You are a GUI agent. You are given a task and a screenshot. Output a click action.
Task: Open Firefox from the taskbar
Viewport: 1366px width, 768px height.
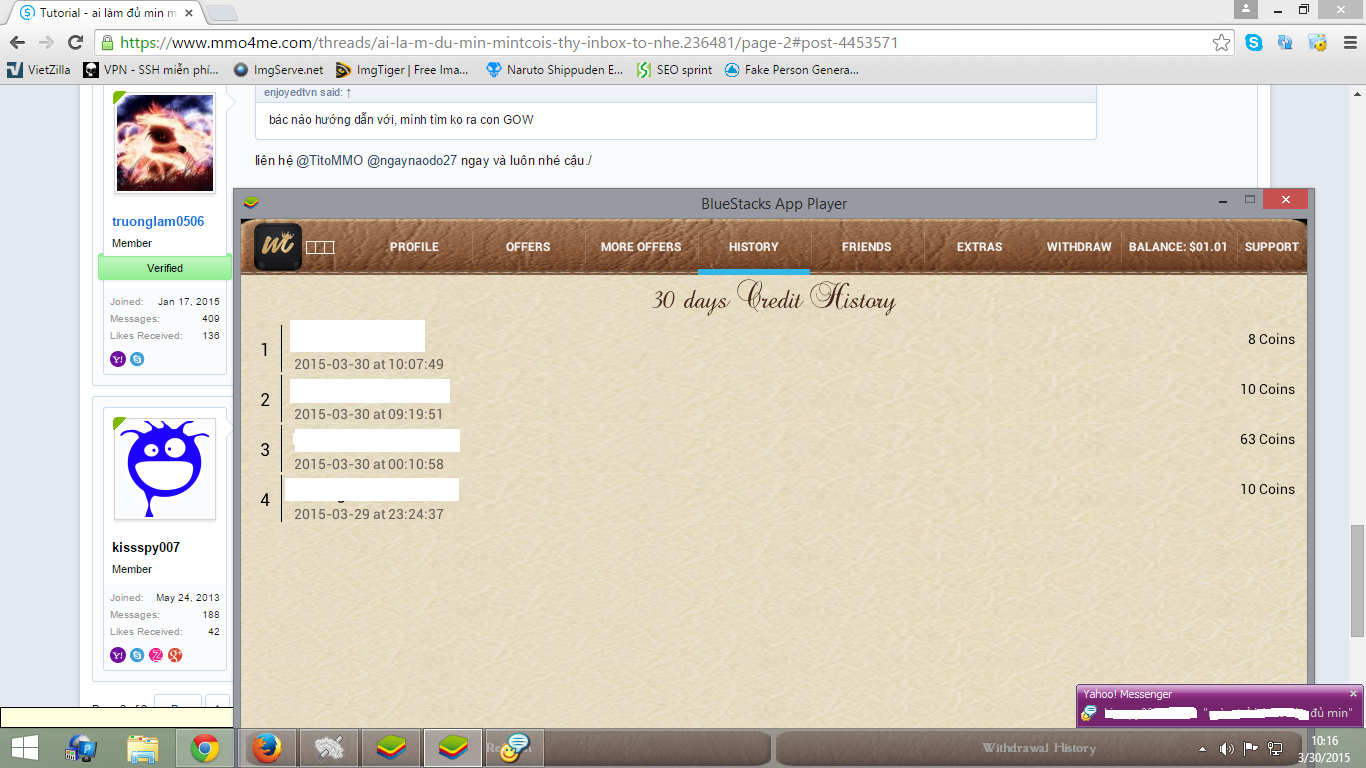coord(267,748)
